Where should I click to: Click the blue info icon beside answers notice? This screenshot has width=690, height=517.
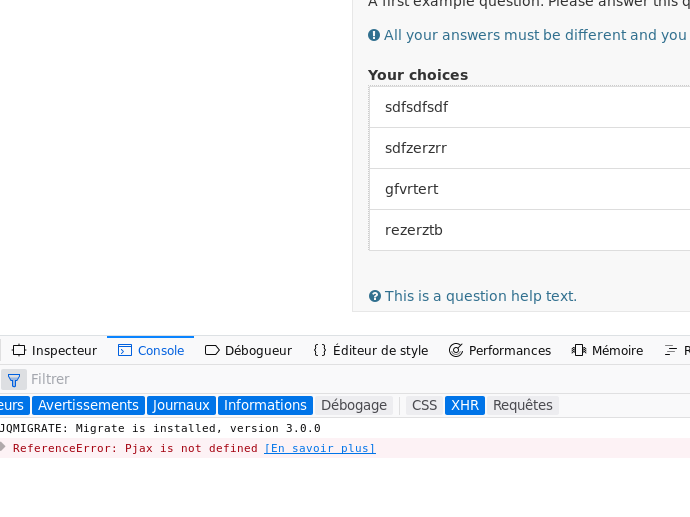374,35
